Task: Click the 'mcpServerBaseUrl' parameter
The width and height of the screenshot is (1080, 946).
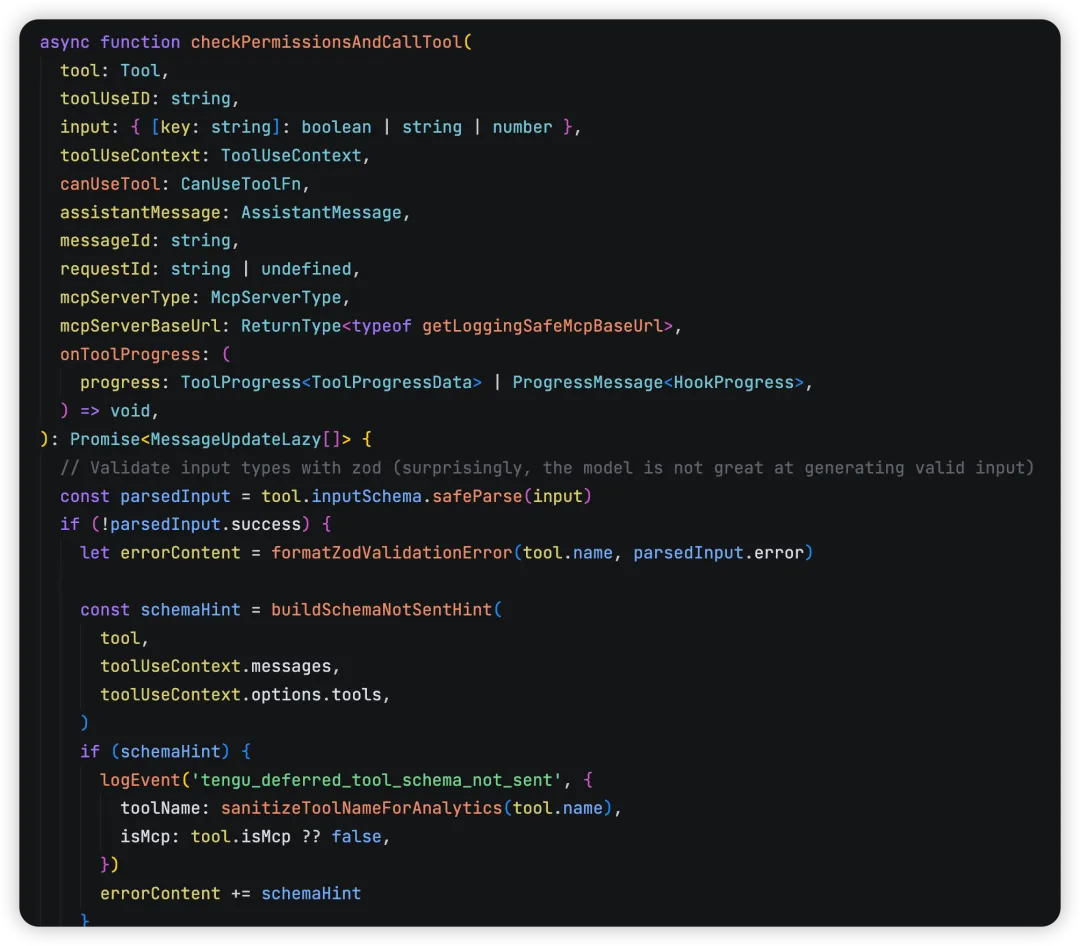Action: coord(141,326)
